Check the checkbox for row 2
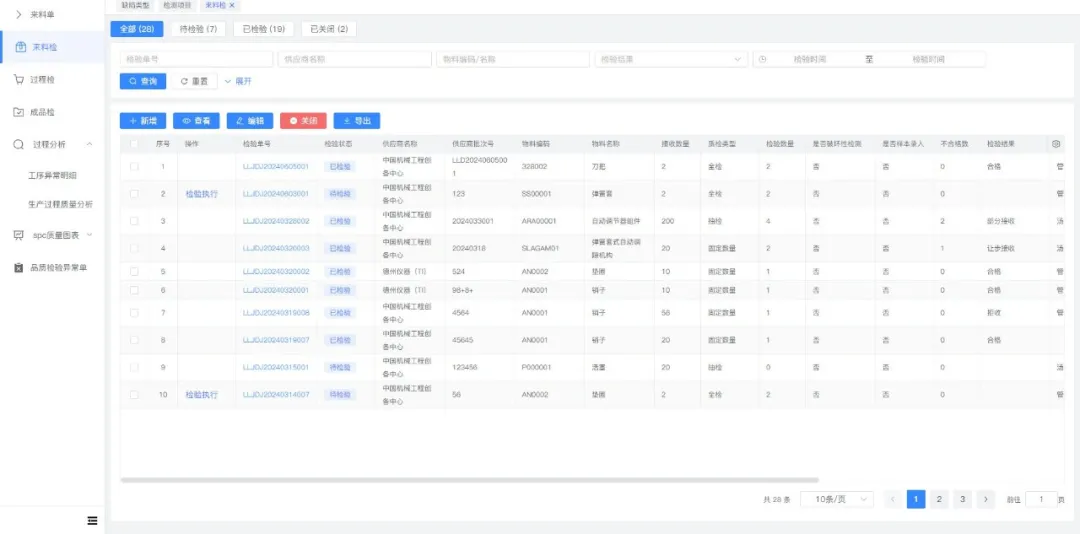1080x534 pixels. coord(135,194)
